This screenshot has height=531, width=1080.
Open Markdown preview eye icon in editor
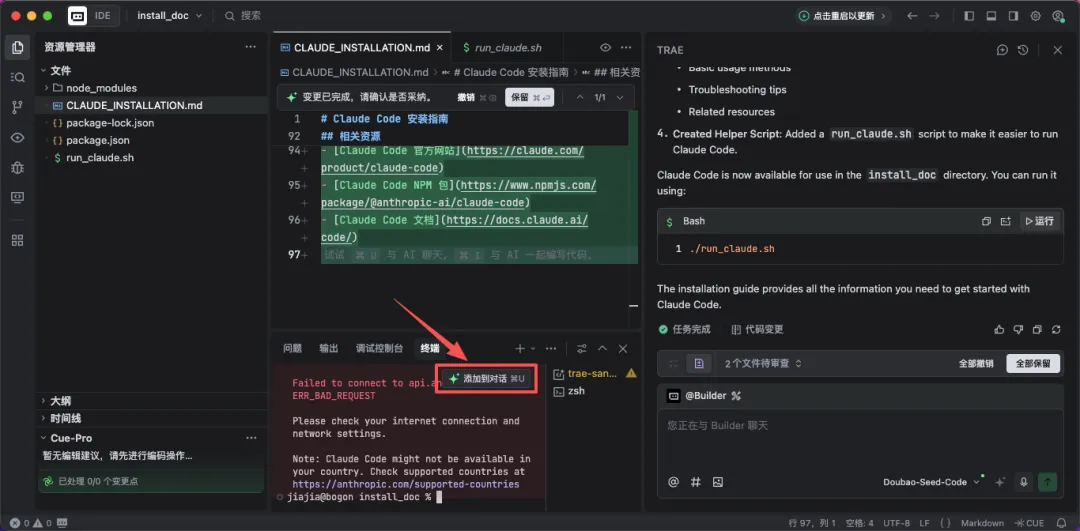605,48
